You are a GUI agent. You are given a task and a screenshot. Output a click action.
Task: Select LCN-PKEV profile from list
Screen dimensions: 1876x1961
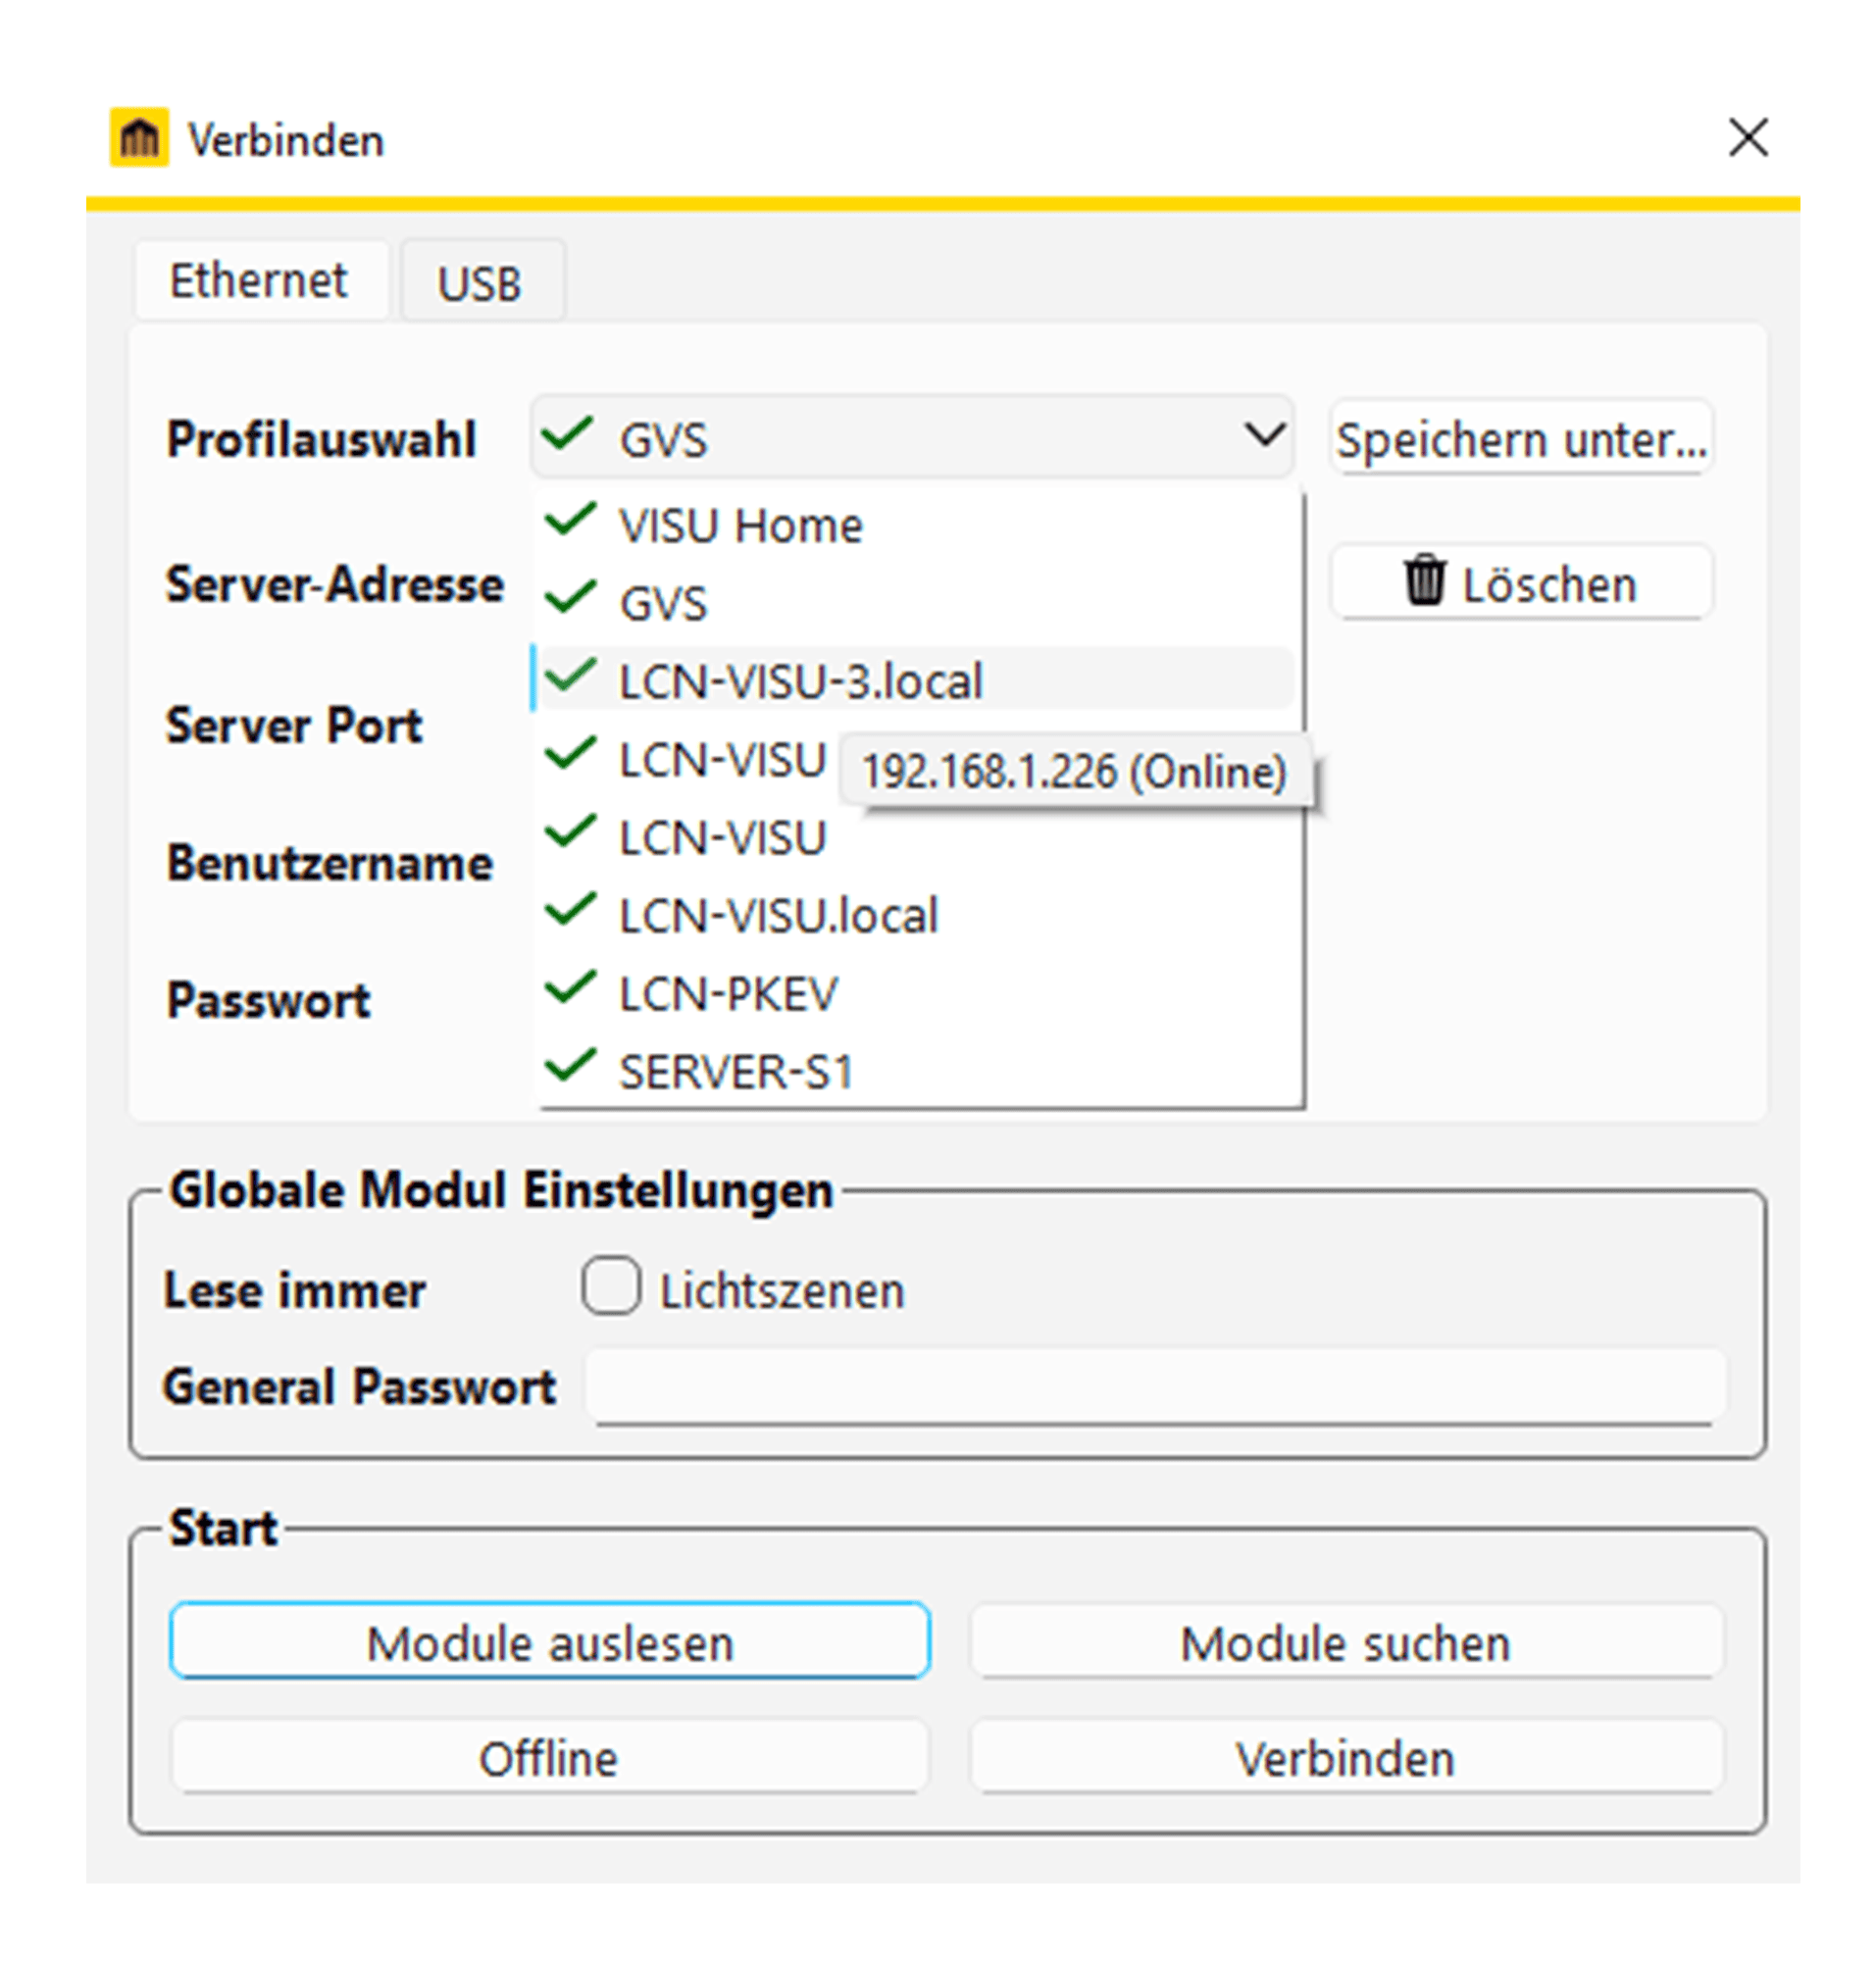[x=918, y=993]
